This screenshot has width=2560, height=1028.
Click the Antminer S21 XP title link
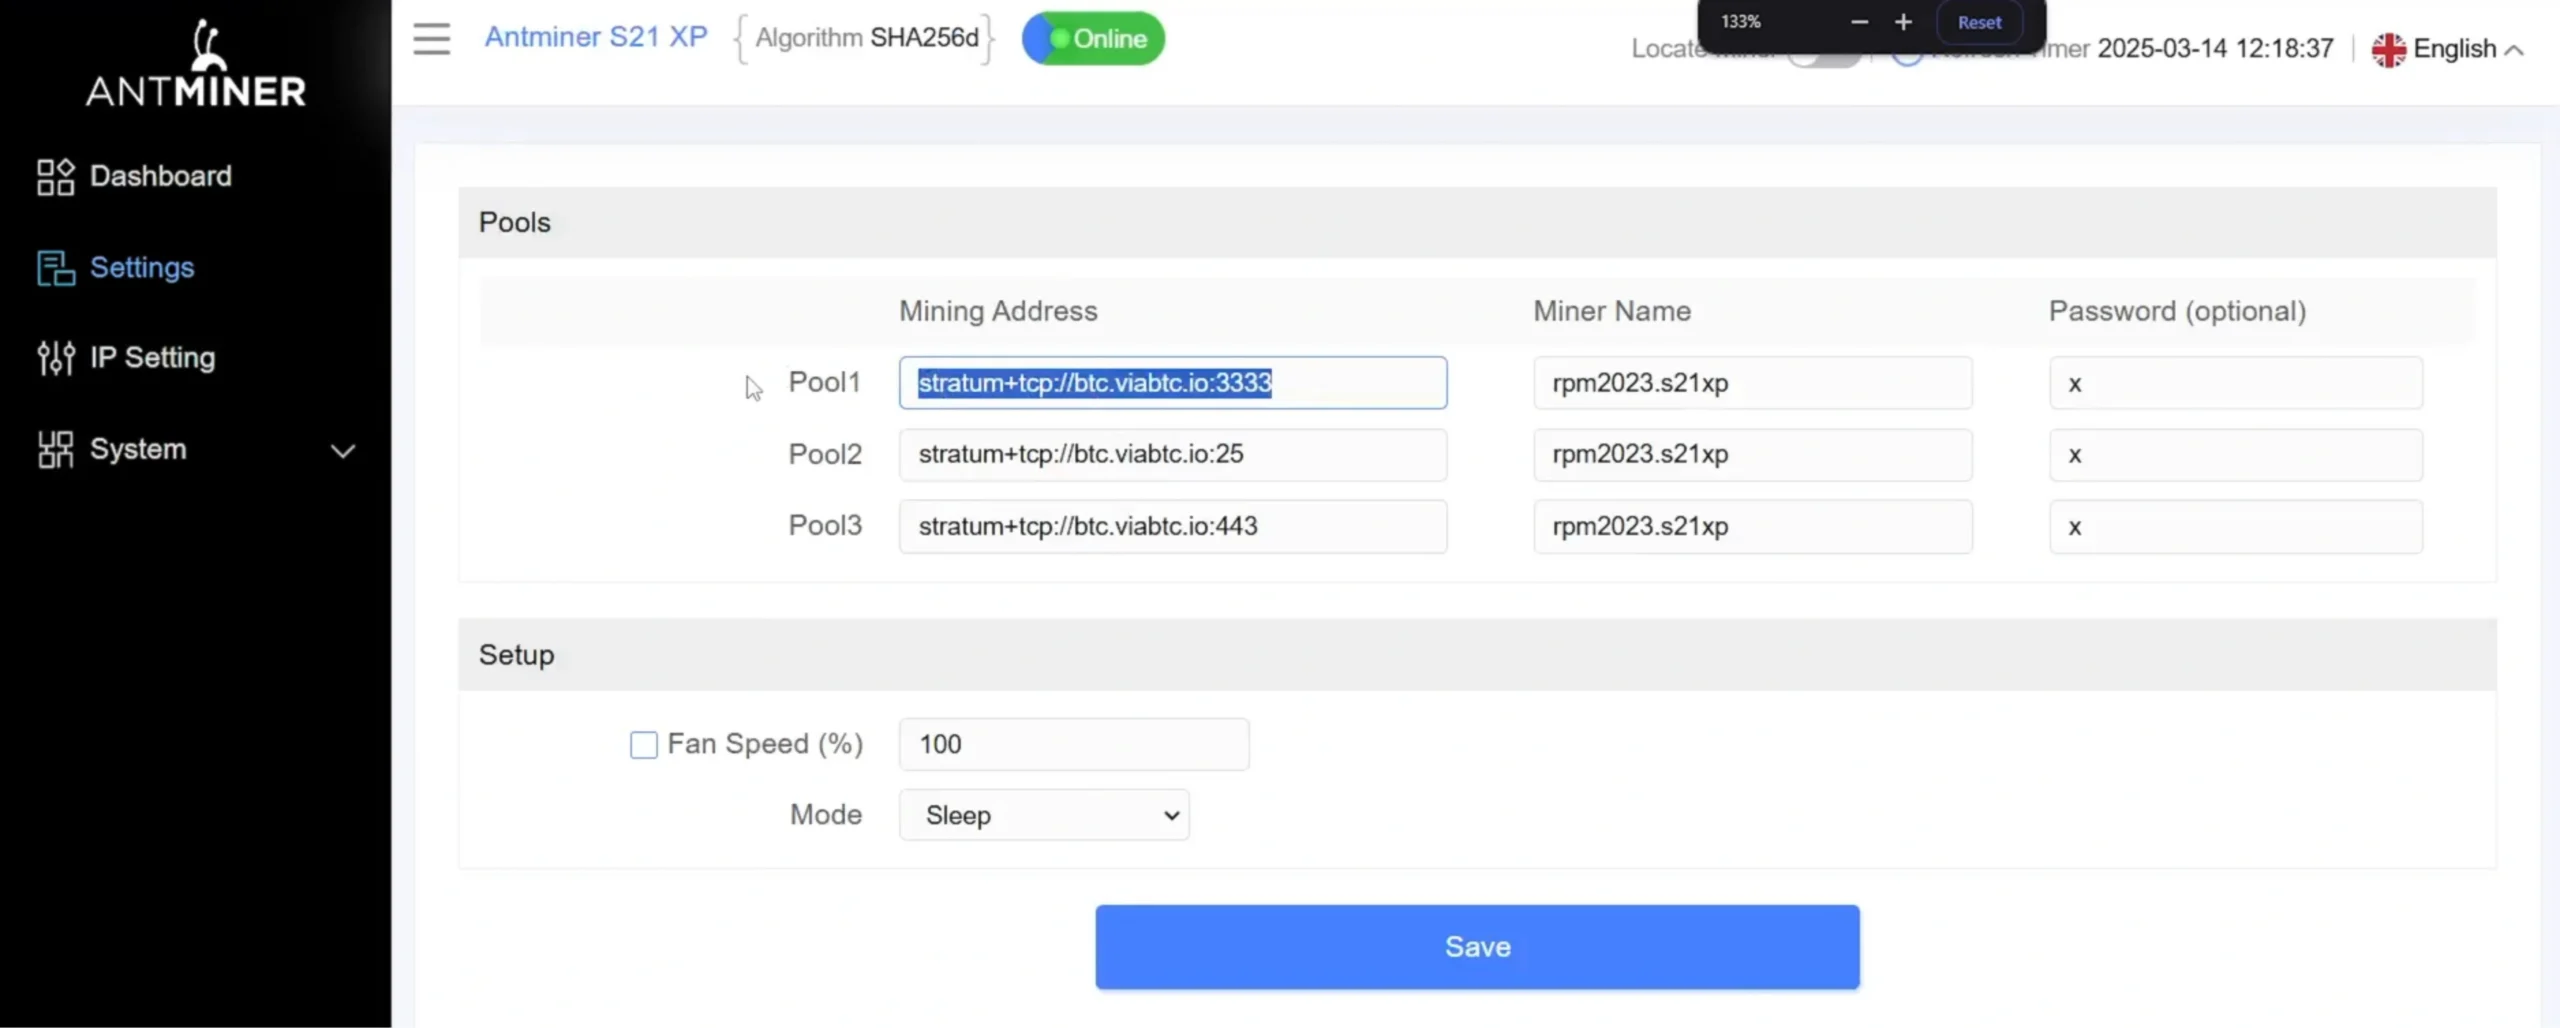tap(596, 37)
